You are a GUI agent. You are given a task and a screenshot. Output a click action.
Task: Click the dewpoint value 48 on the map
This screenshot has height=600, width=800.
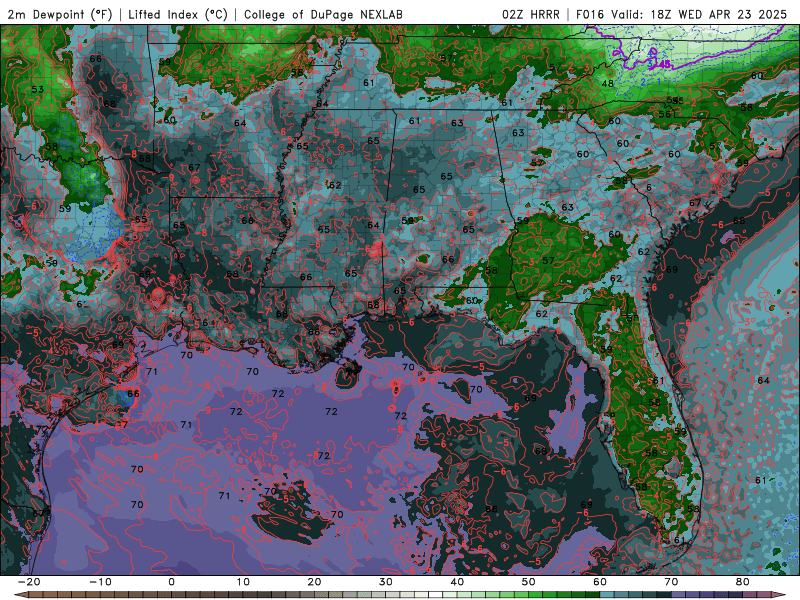point(607,83)
